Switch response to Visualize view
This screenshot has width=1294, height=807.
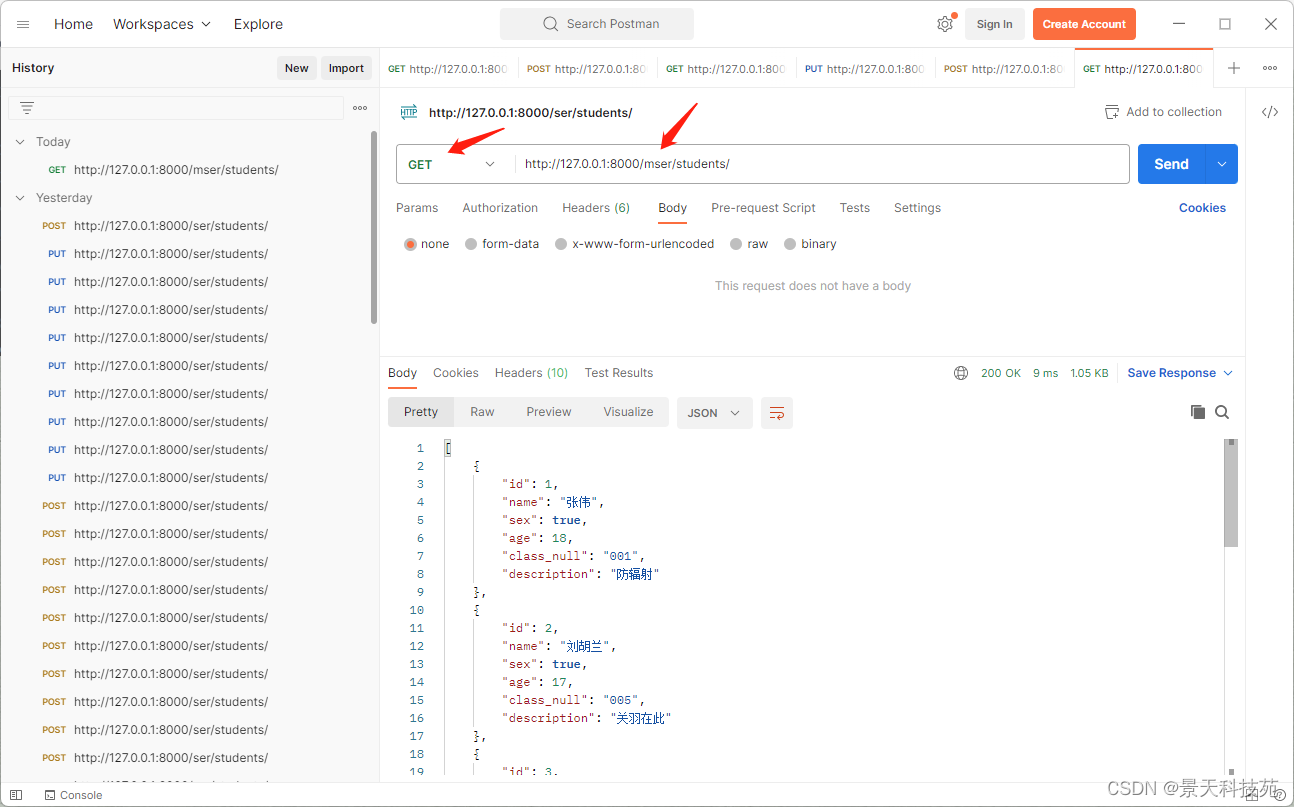click(x=628, y=412)
